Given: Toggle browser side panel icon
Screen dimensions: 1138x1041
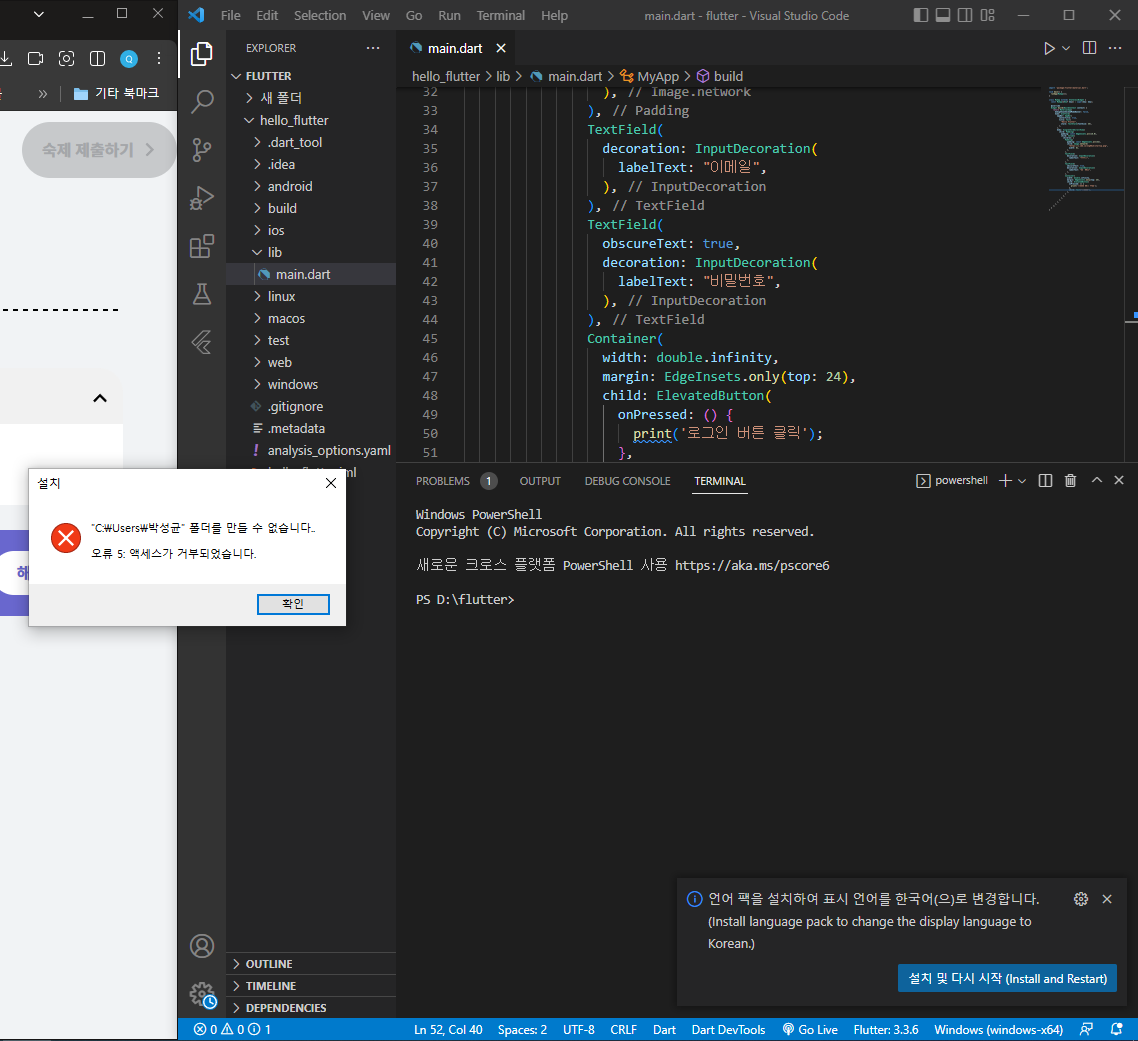Looking at the screenshot, I should tap(97, 59).
